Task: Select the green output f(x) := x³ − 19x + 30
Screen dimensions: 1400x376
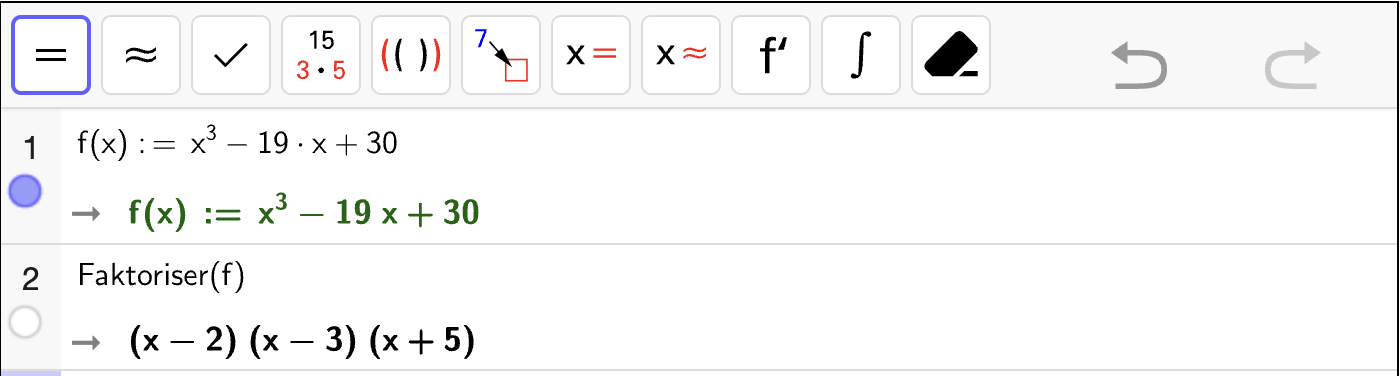Action: 304,212
